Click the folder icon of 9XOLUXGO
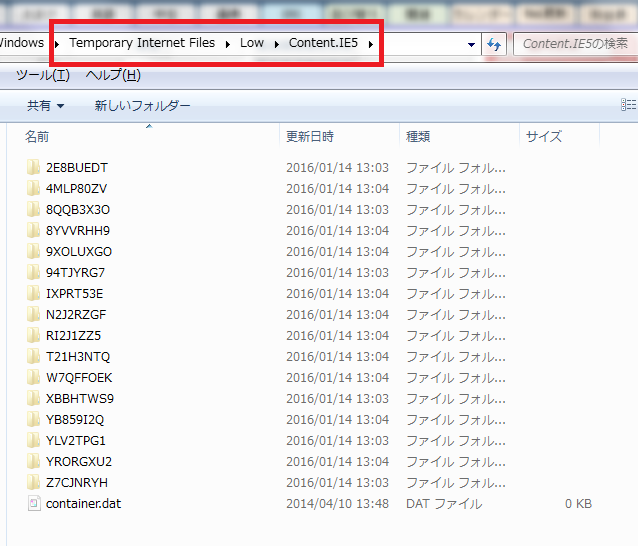 coord(33,251)
